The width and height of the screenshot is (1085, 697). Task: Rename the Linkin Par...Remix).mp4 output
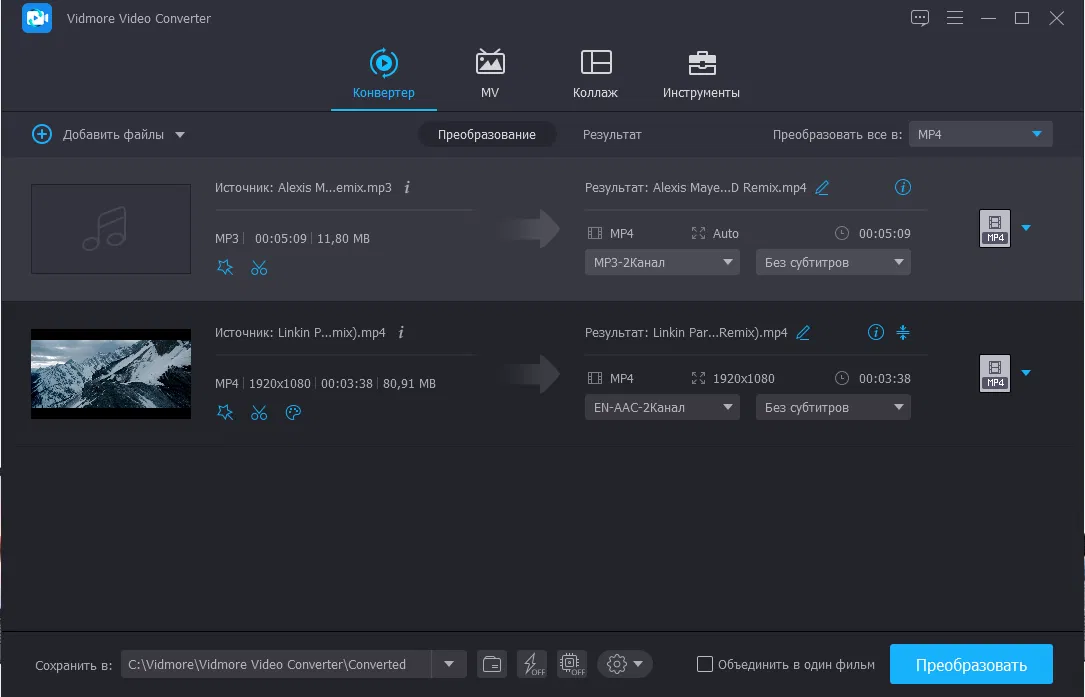click(x=803, y=333)
